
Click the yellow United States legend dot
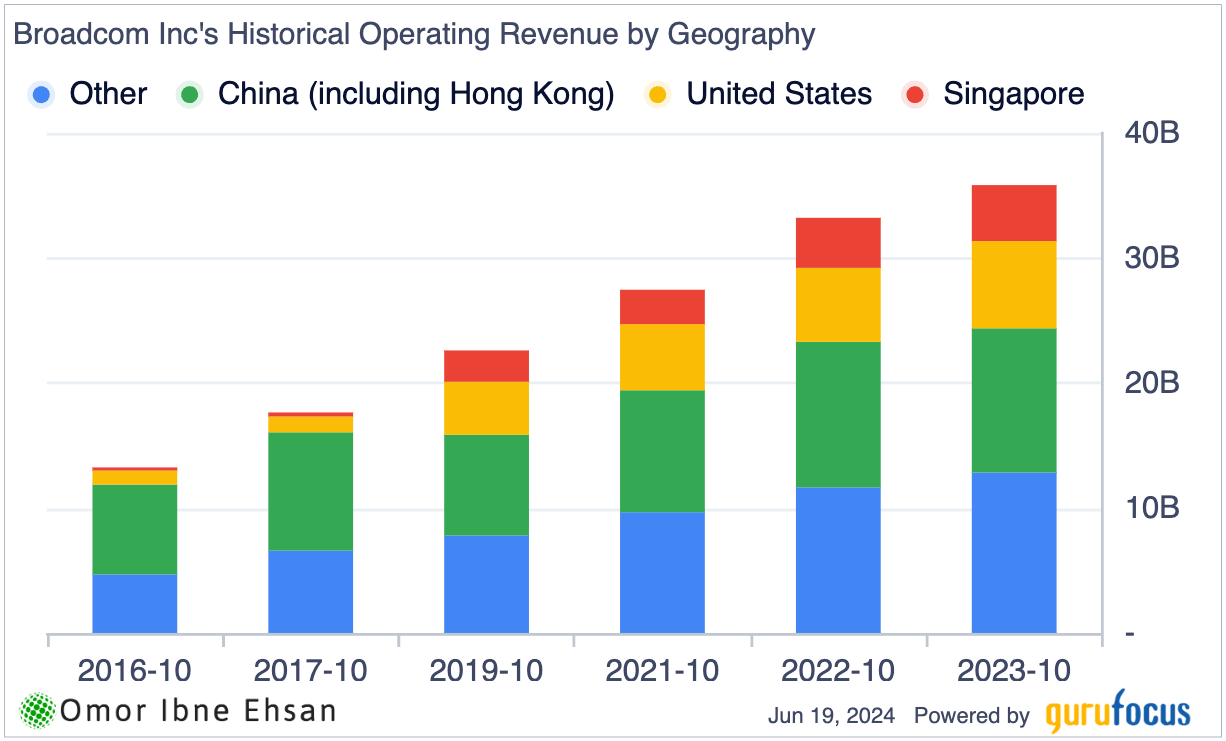pyautogui.click(x=658, y=95)
